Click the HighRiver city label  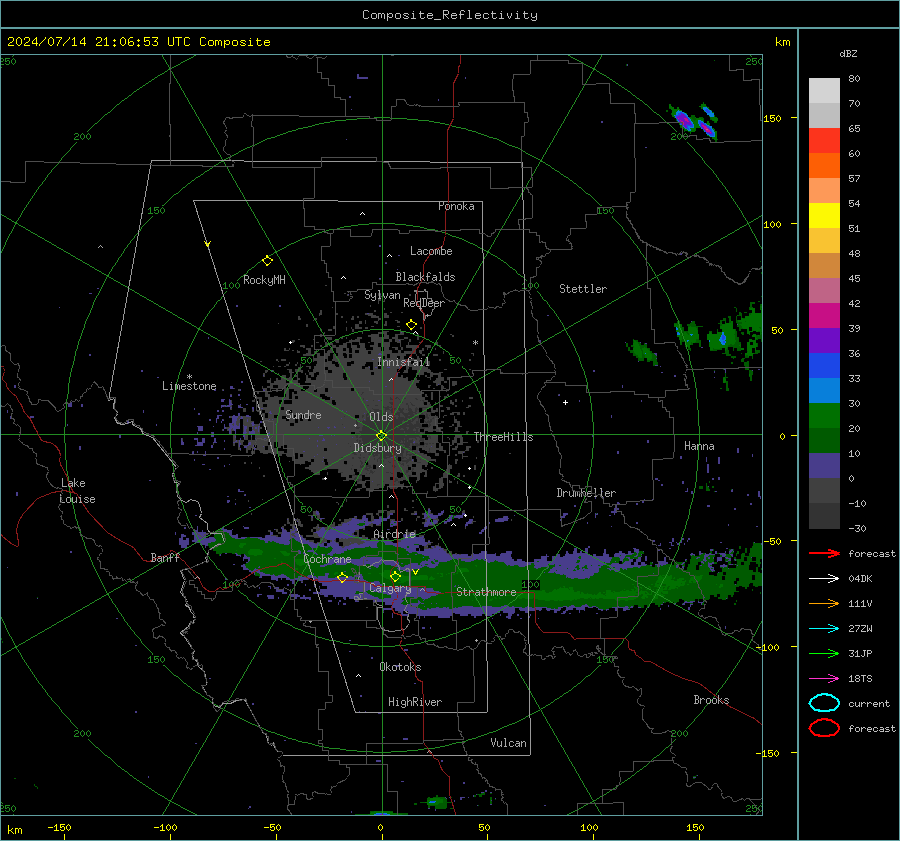tap(415, 702)
